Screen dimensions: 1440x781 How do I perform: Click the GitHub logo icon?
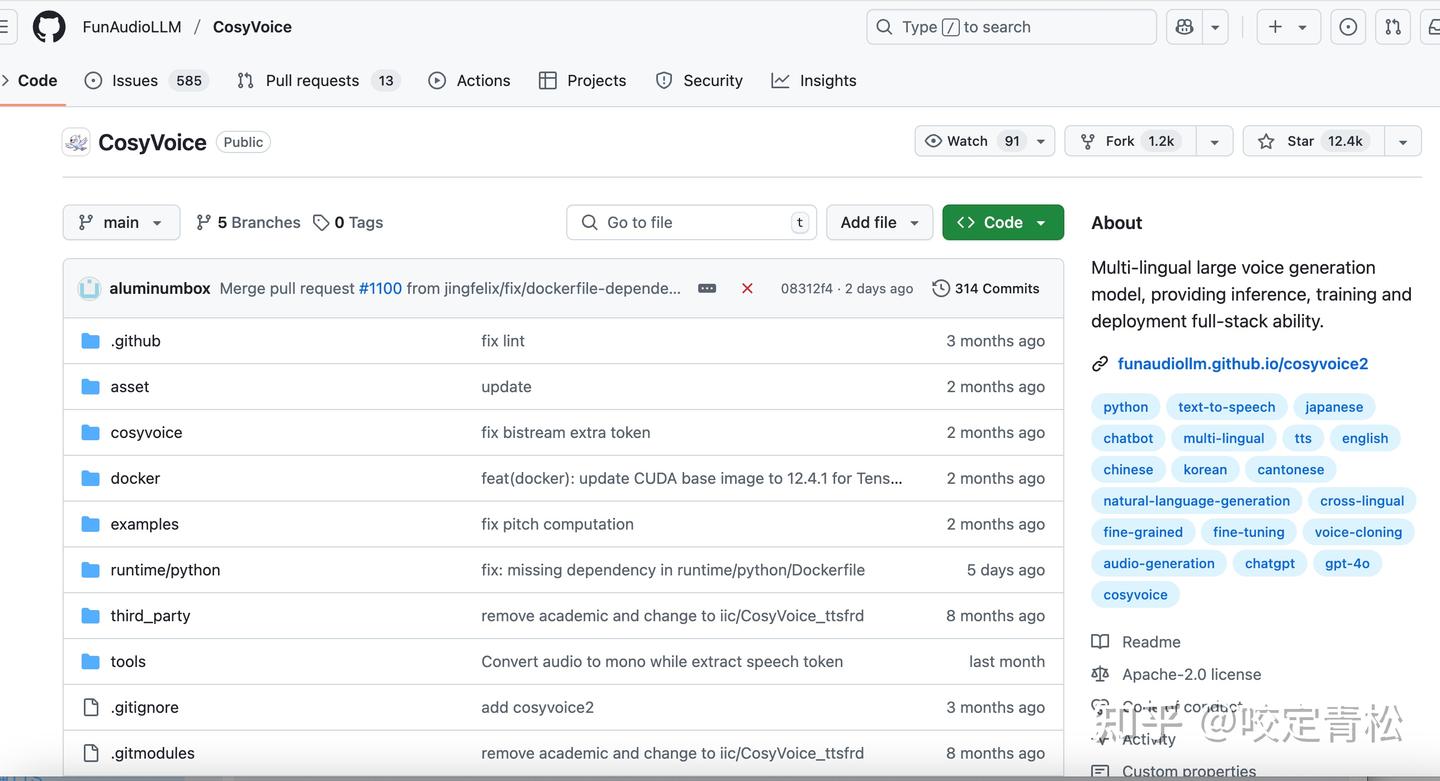click(49, 27)
